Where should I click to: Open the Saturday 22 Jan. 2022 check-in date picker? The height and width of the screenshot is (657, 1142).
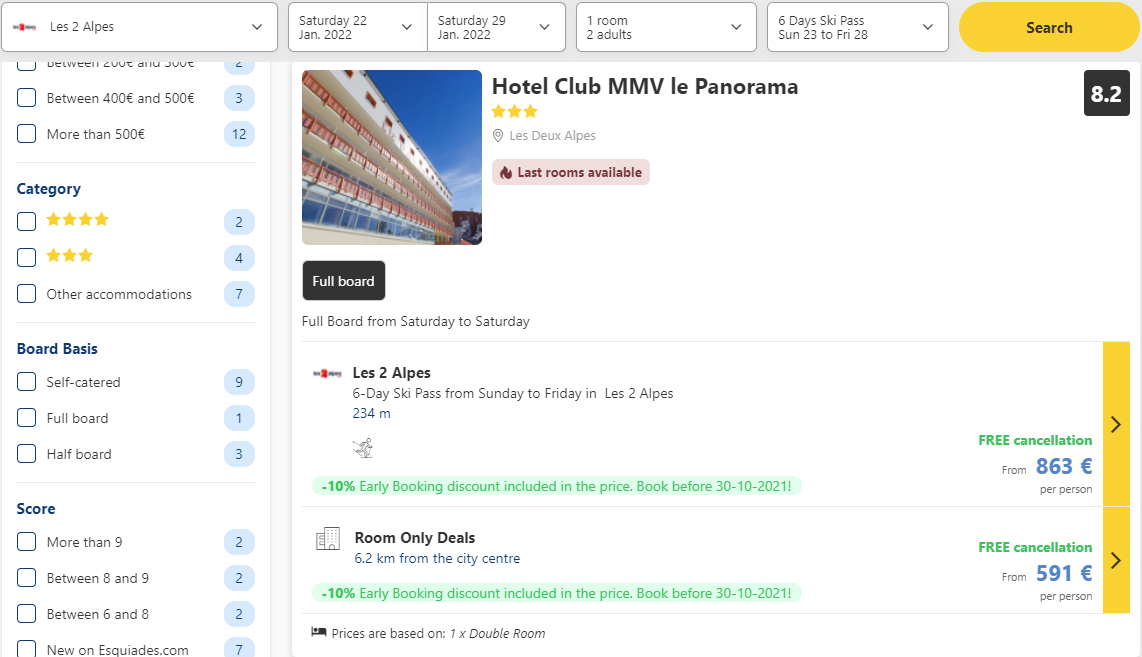tap(358, 27)
